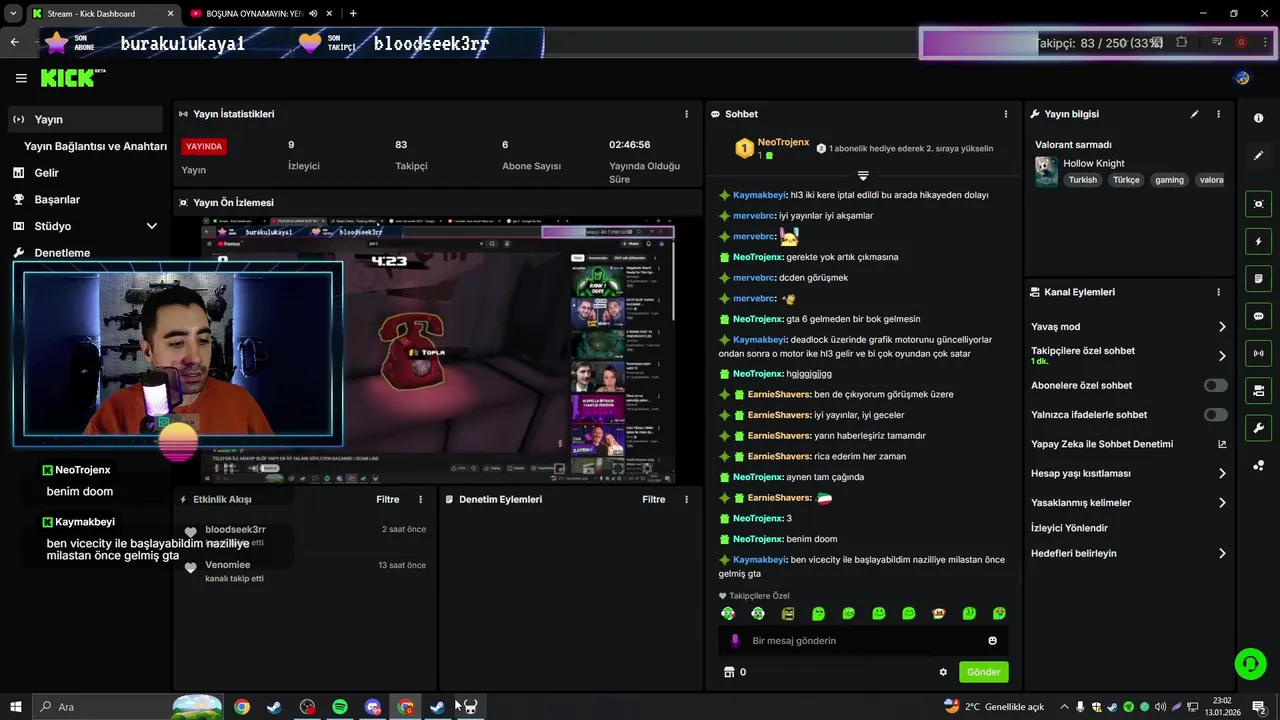The height and width of the screenshot is (720, 1280).
Task: Open the profile avatar at top right
Action: coord(1242,78)
